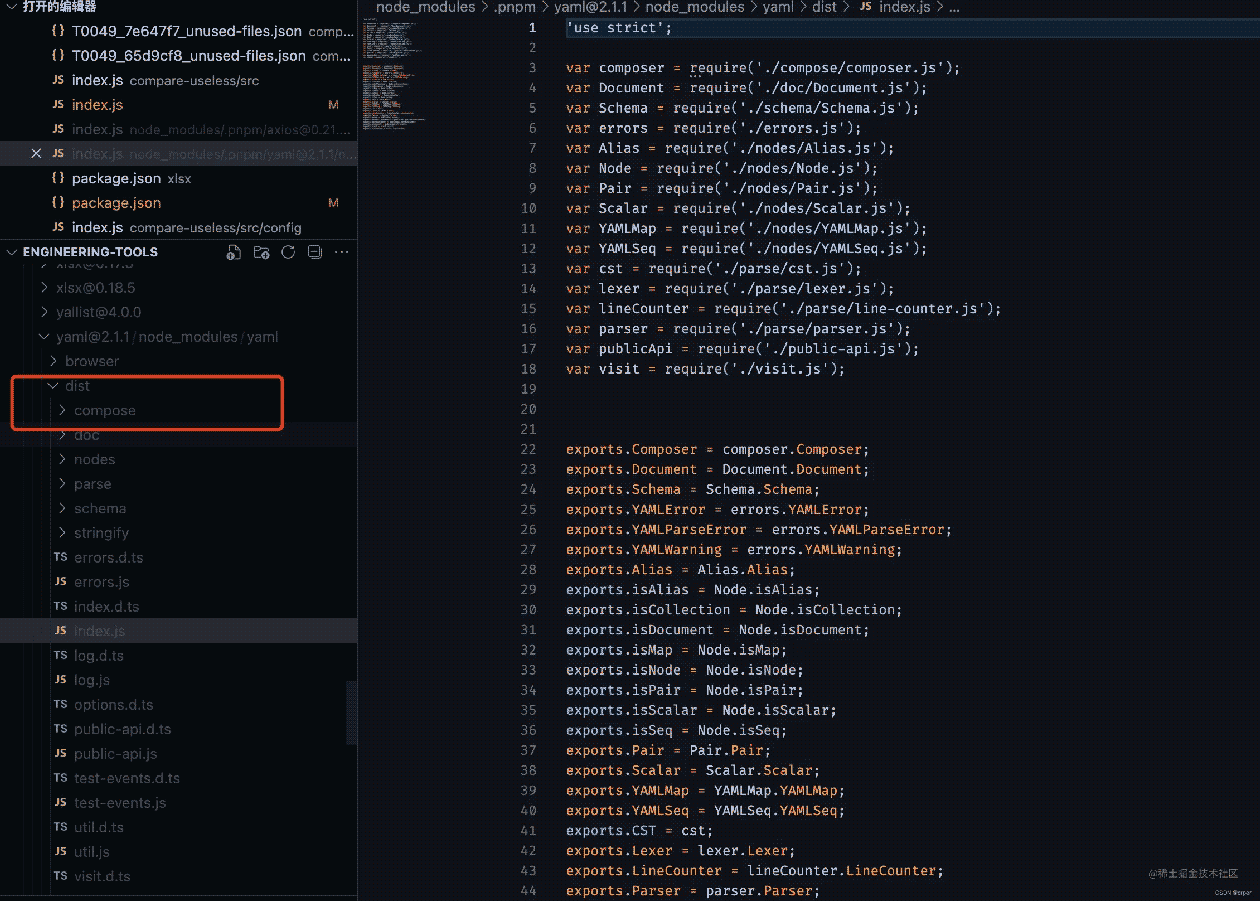Collapse the ENGINEERING-TOOLS explorer section
This screenshot has height=901, width=1260.
(12, 252)
